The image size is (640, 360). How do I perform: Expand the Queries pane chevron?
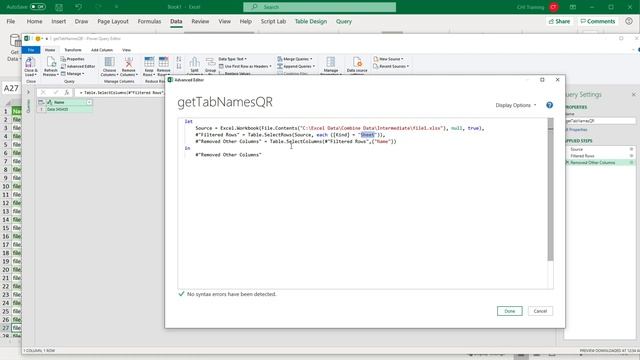tap(28, 93)
